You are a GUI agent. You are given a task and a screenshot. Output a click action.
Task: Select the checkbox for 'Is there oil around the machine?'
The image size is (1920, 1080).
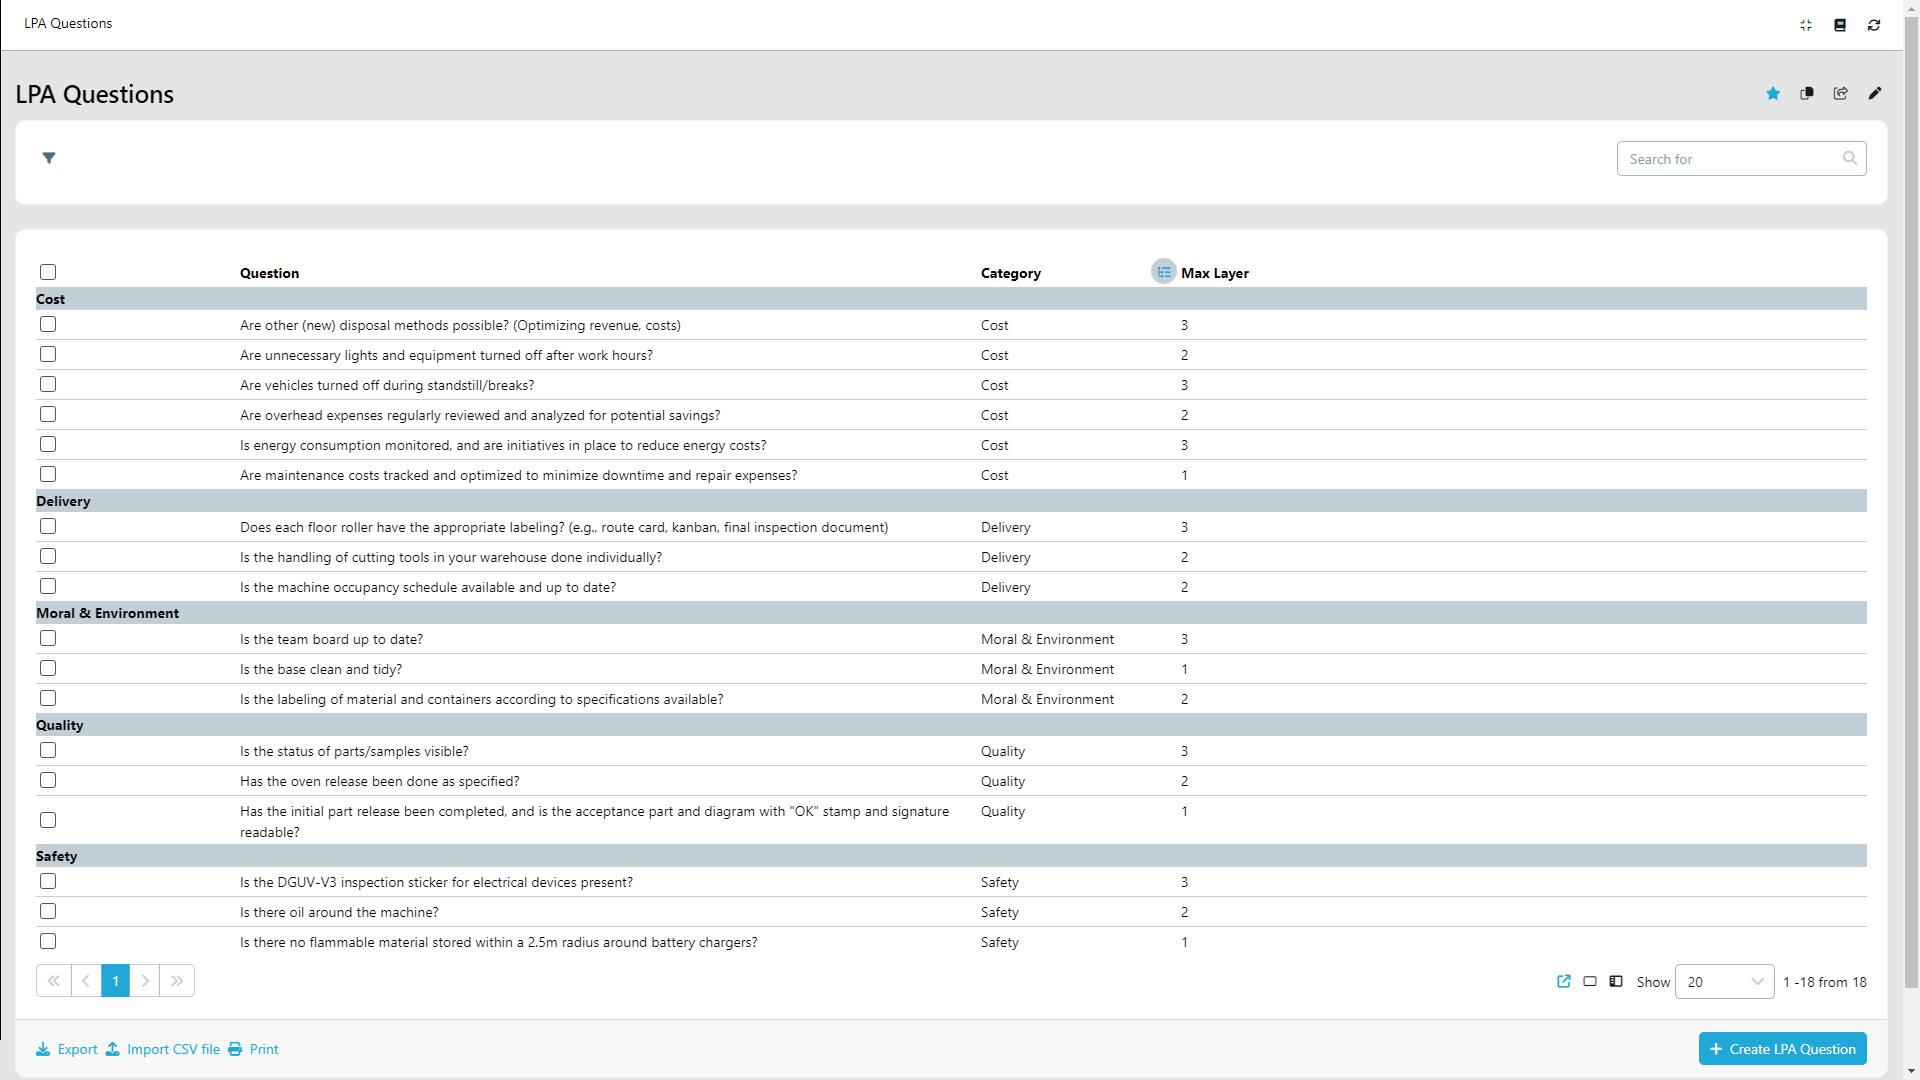(x=48, y=911)
